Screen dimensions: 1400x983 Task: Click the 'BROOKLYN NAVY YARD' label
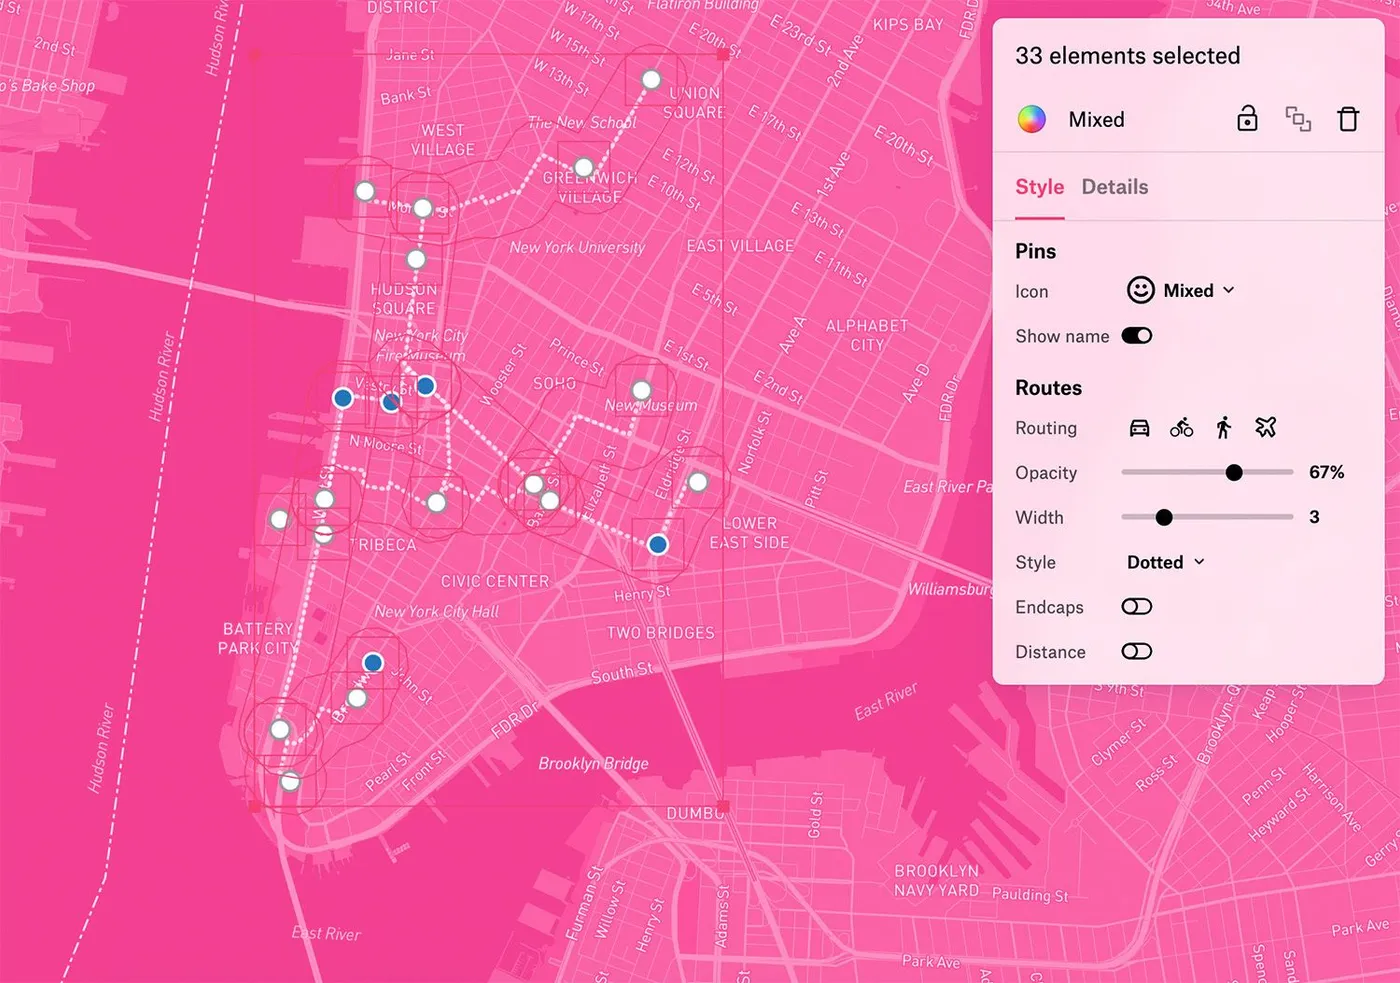click(x=937, y=880)
